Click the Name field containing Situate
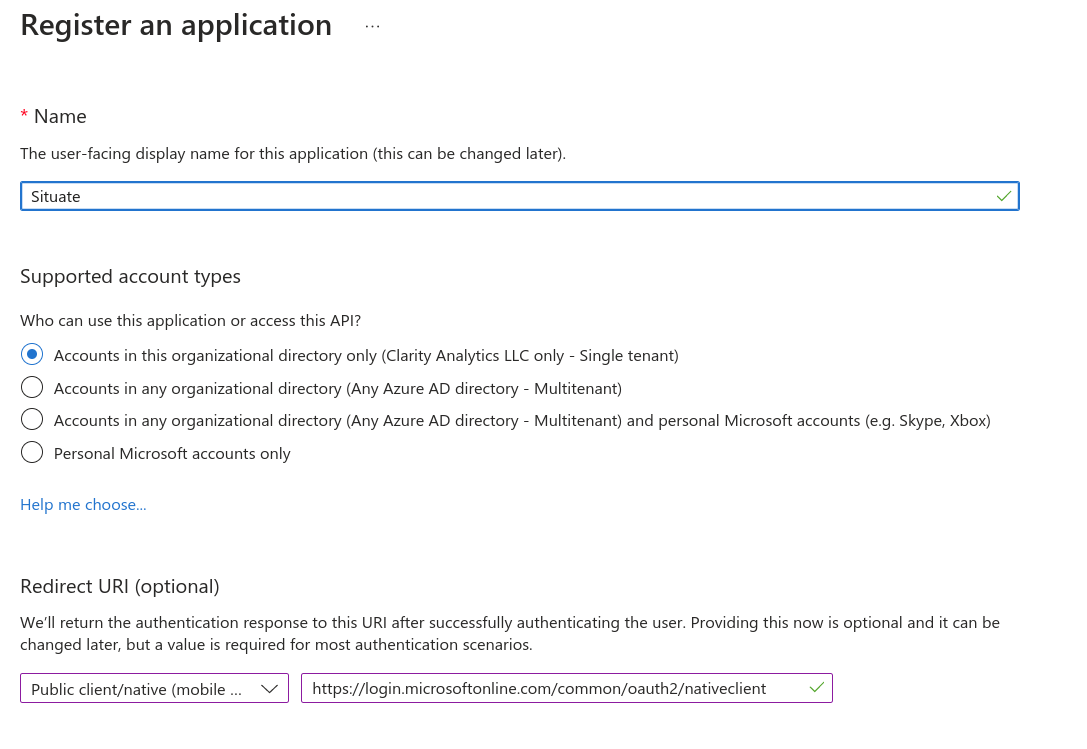 500,197
